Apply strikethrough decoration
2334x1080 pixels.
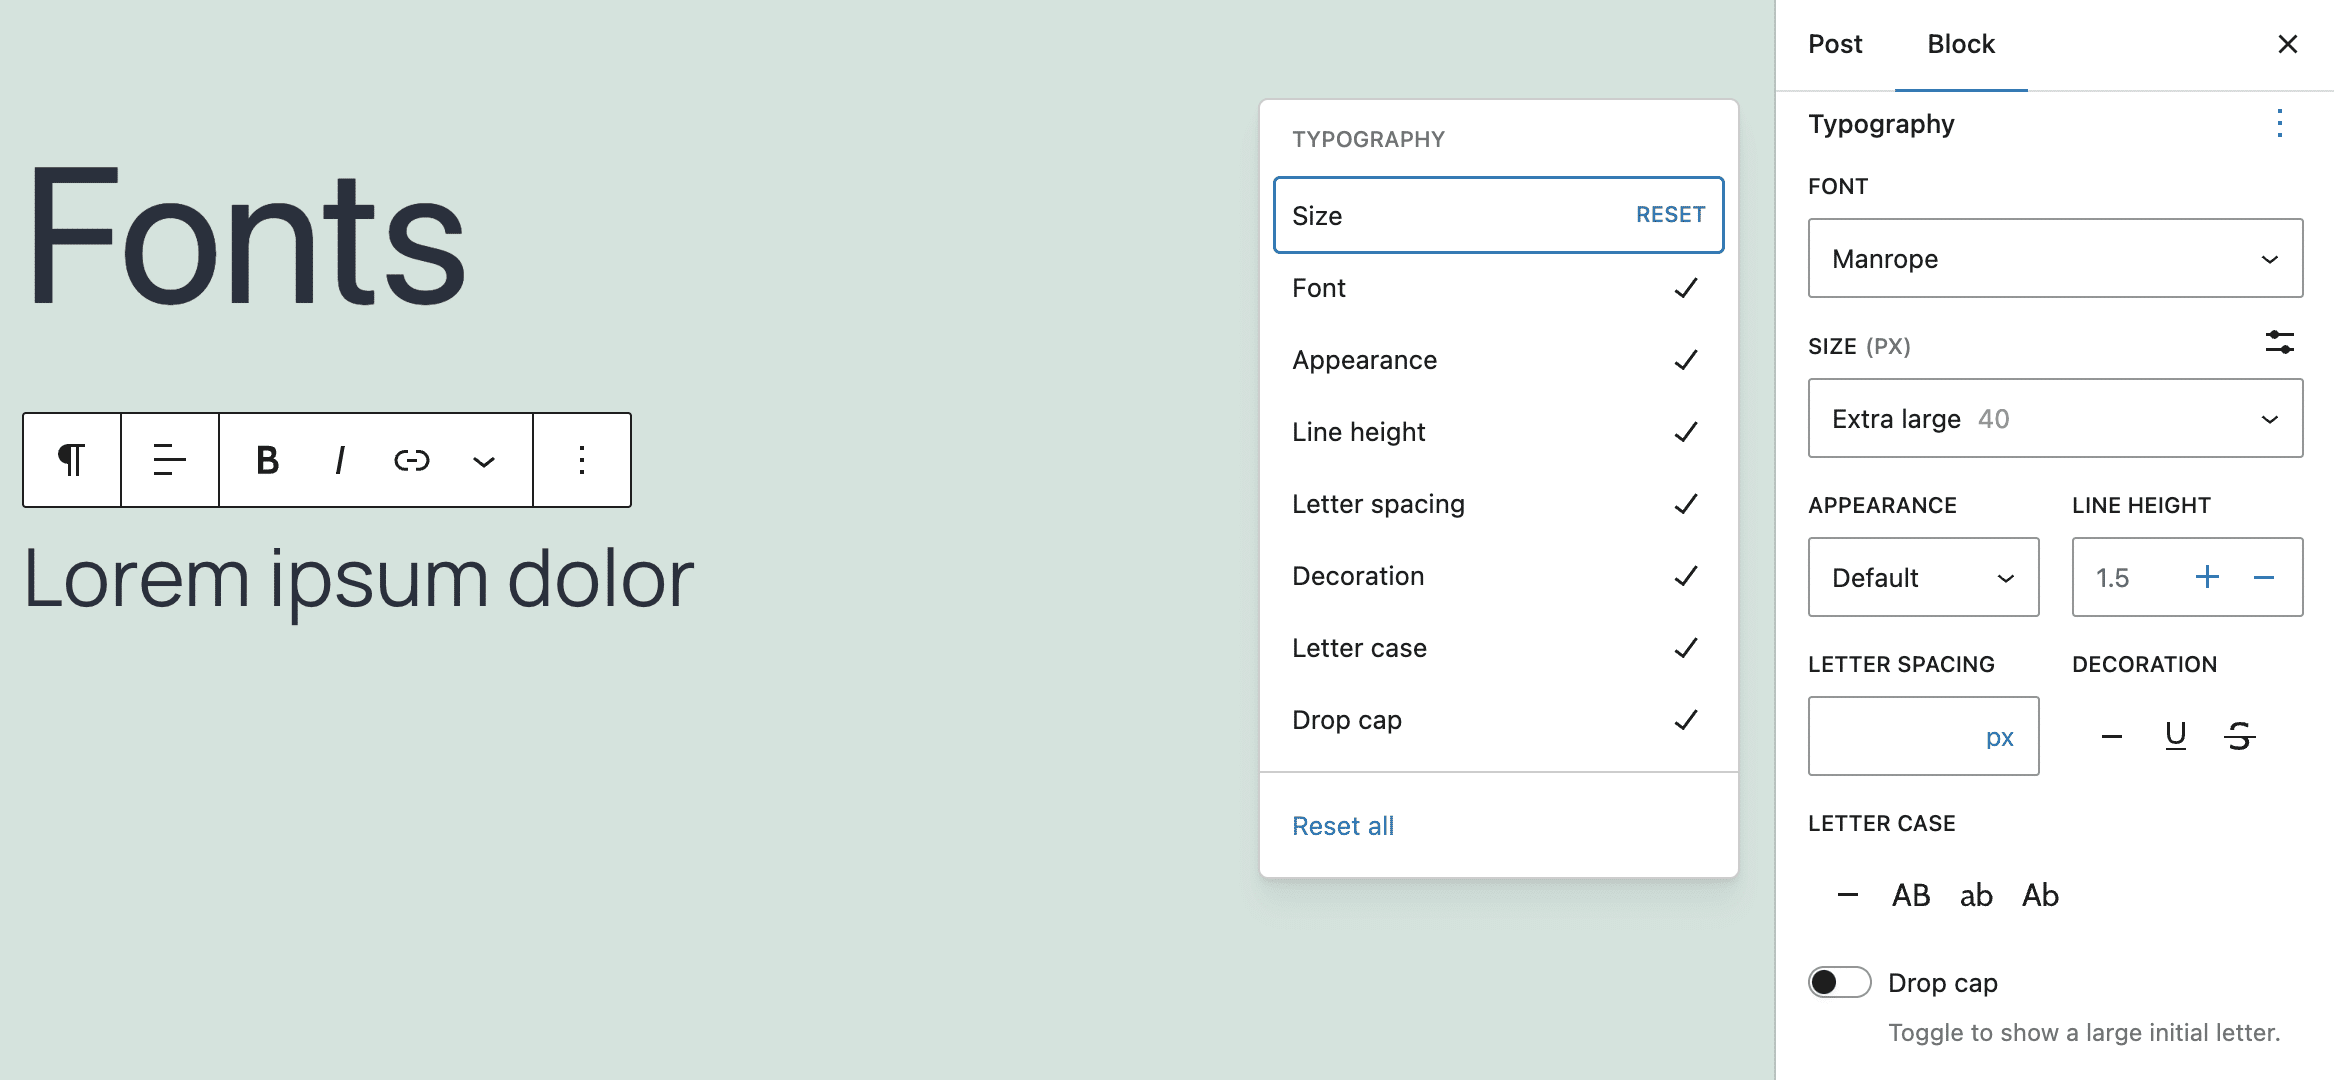[2239, 736]
